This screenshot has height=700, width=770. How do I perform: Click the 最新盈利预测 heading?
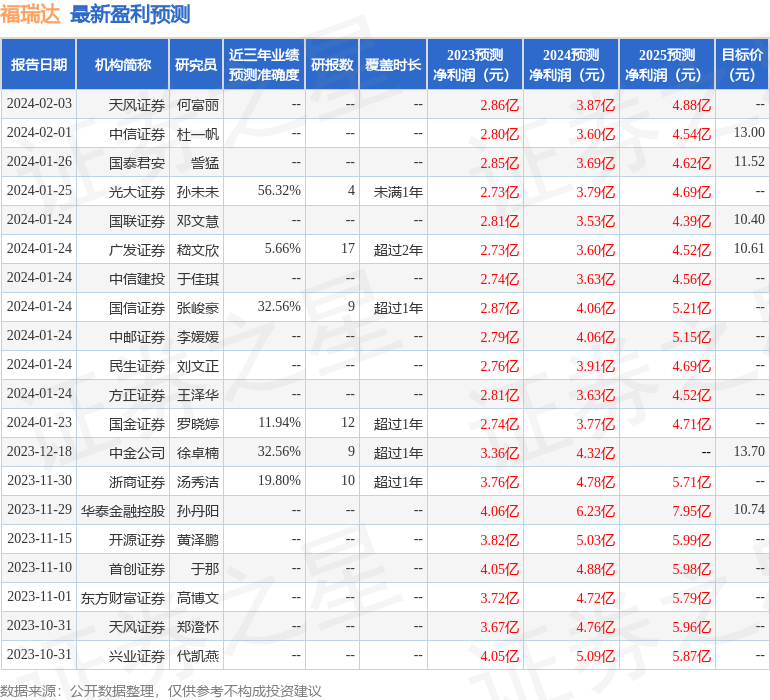point(130,14)
